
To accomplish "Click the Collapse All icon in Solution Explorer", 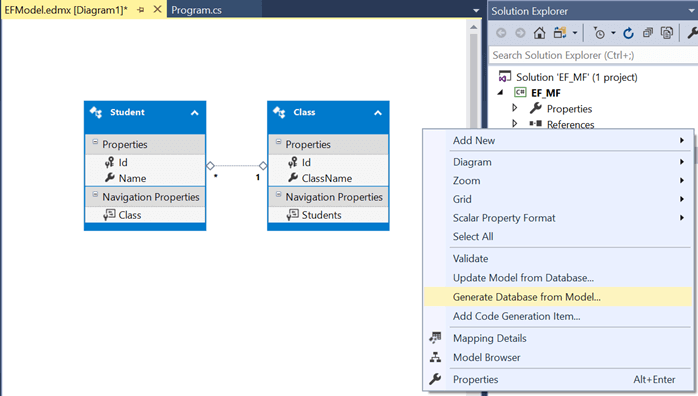I will 648,33.
